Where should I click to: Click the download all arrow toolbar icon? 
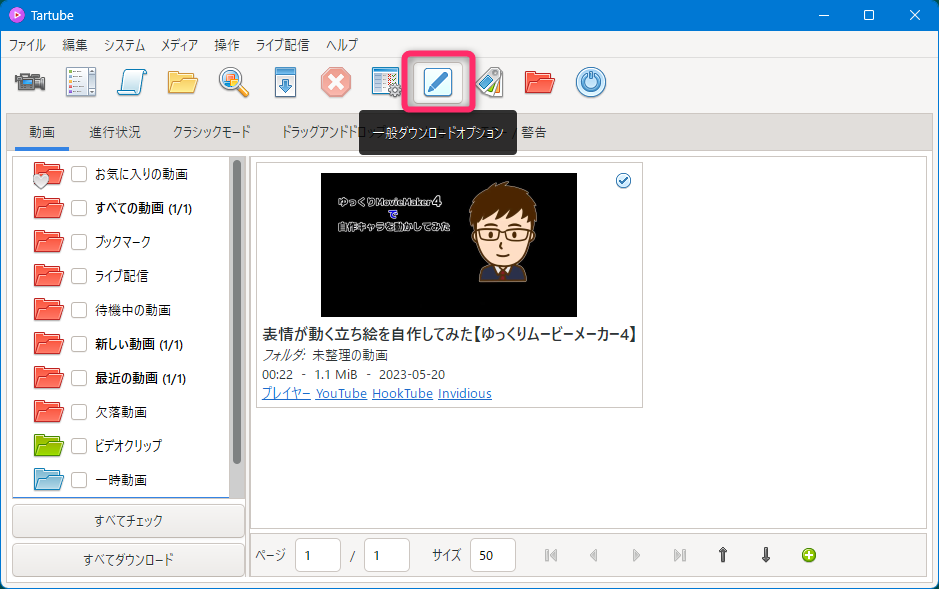point(285,82)
